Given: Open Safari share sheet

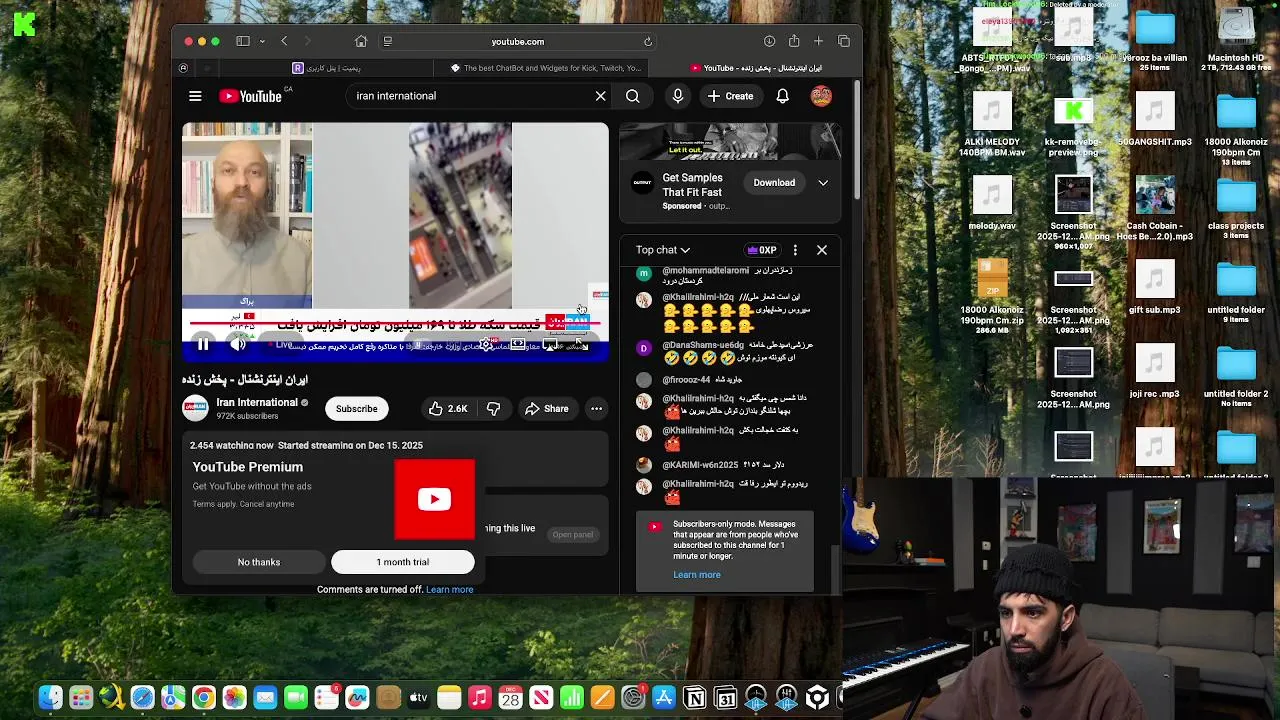Looking at the screenshot, I should click(x=794, y=41).
